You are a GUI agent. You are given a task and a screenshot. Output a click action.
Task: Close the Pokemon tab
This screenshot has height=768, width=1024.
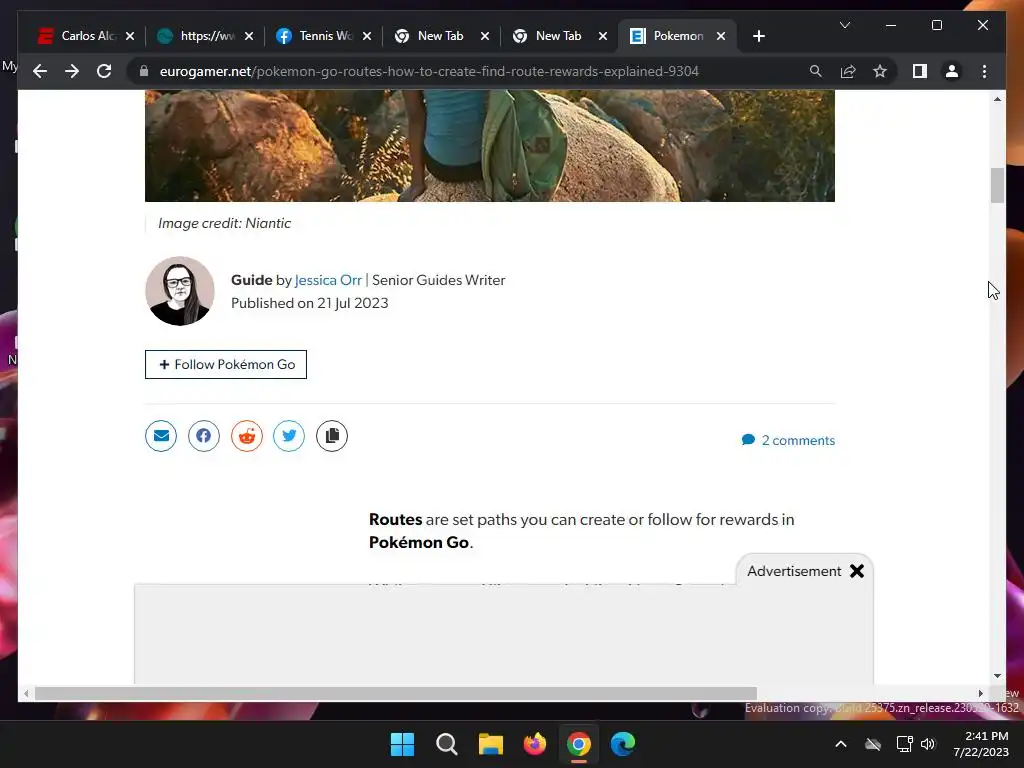point(721,36)
